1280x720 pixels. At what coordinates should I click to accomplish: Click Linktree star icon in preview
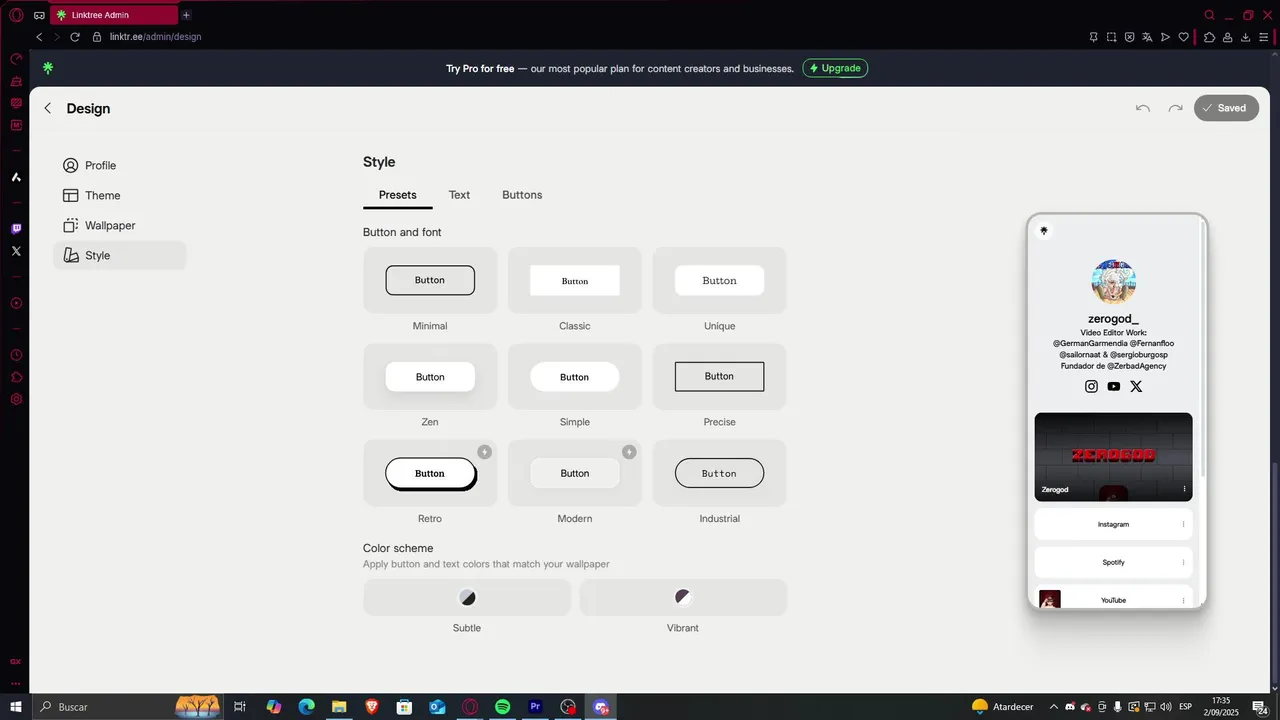coord(1044,231)
